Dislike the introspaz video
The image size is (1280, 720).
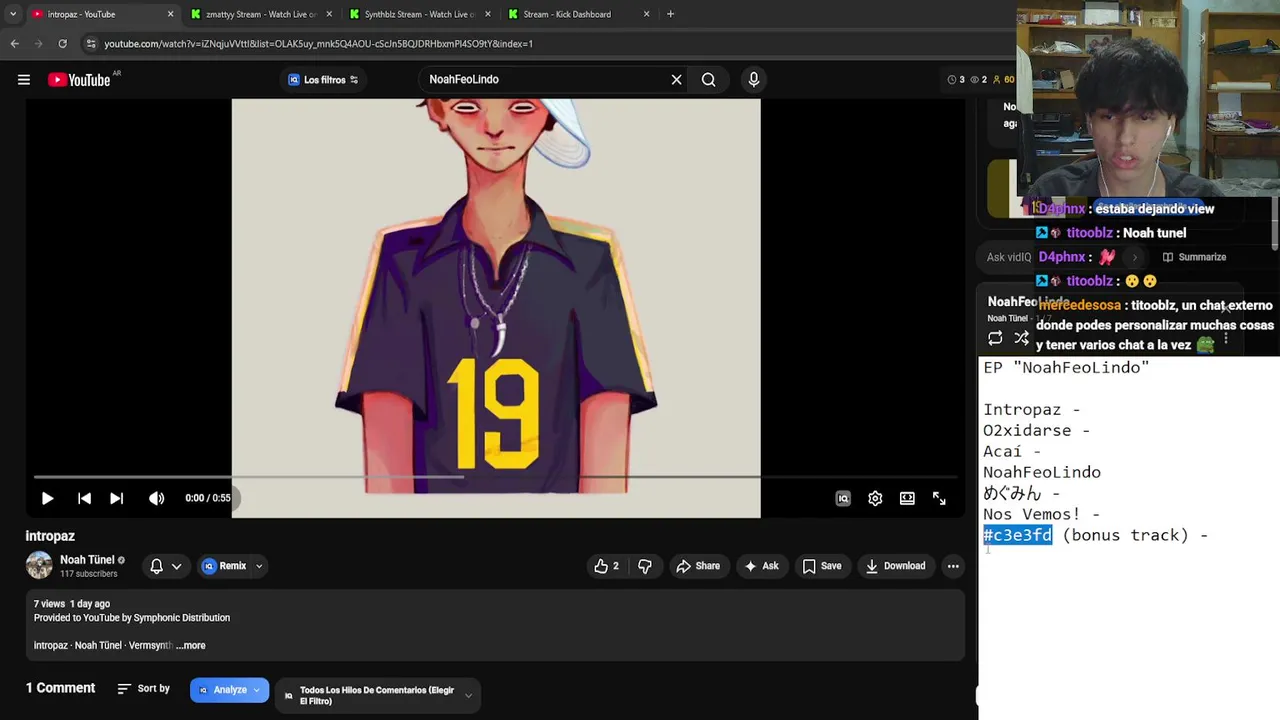pyautogui.click(x=645, y=566)
